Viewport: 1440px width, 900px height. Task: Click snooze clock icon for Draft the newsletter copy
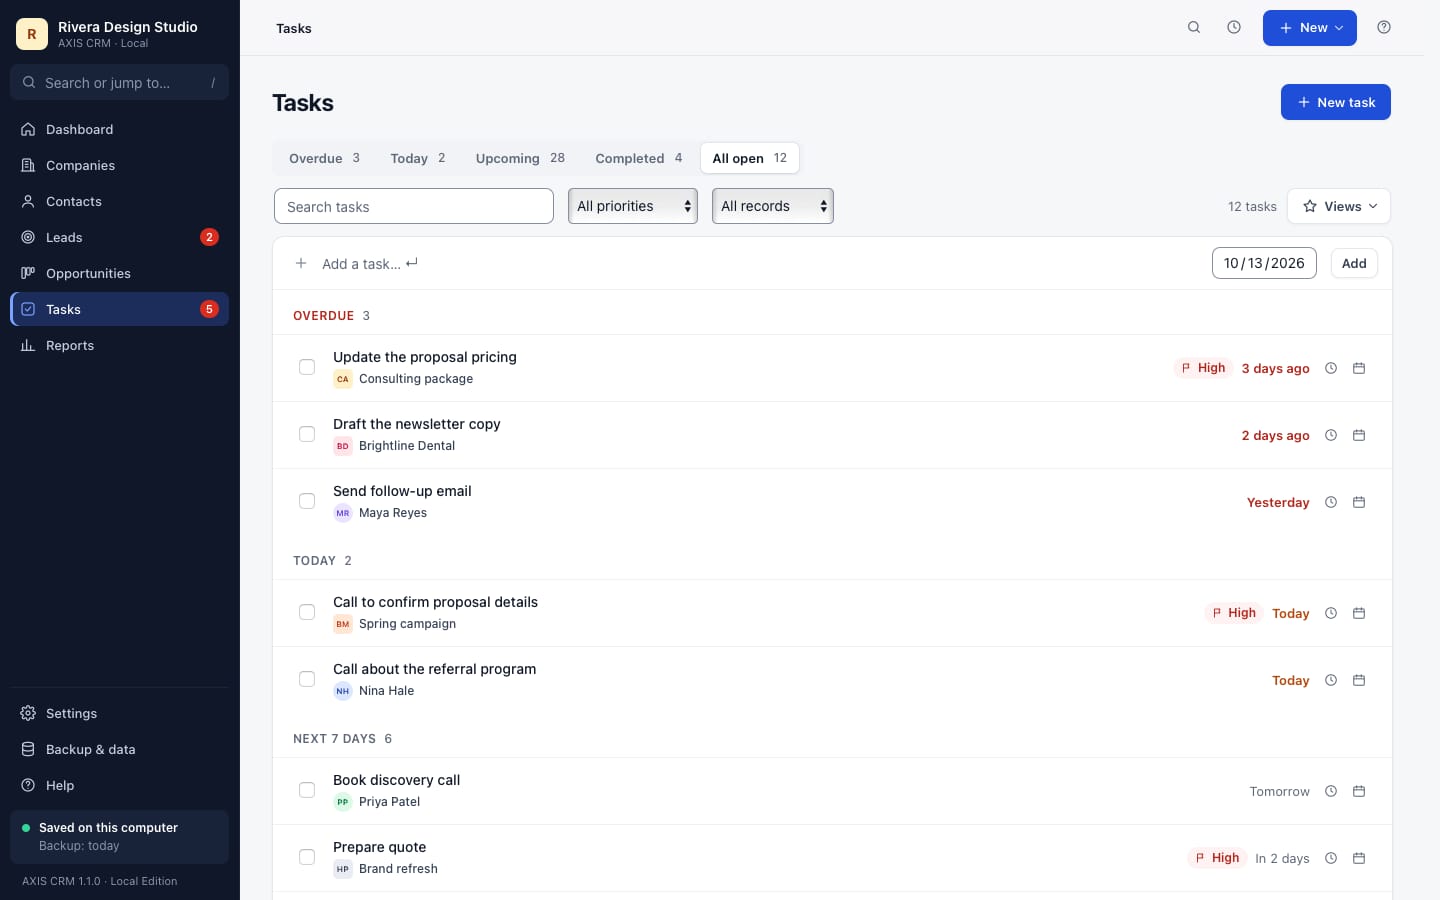[x=1331, y=435]
